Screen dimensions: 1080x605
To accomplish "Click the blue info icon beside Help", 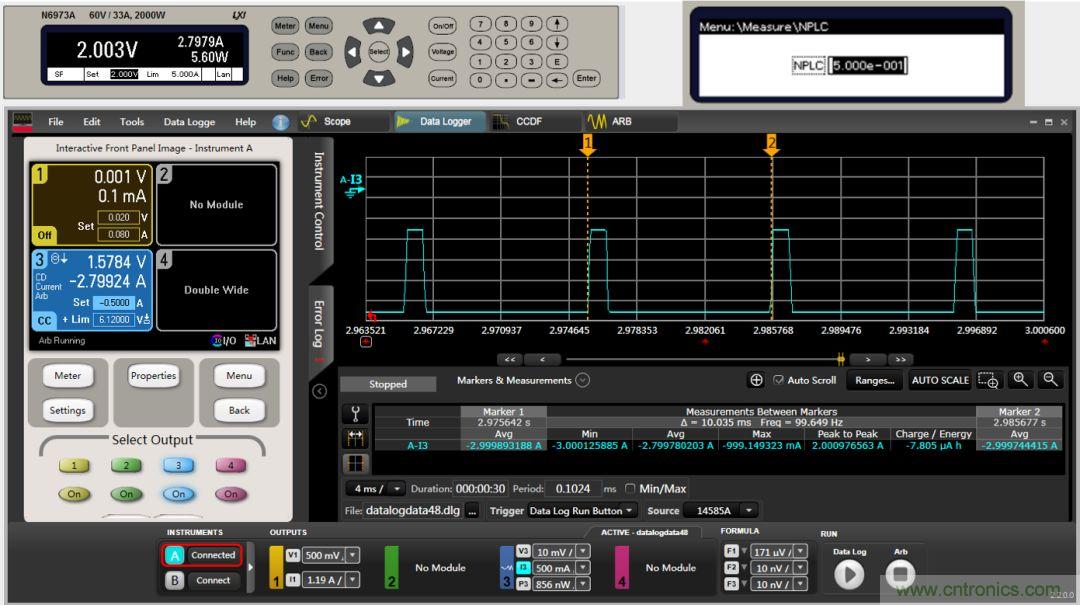I will click(x=280, y=122).
